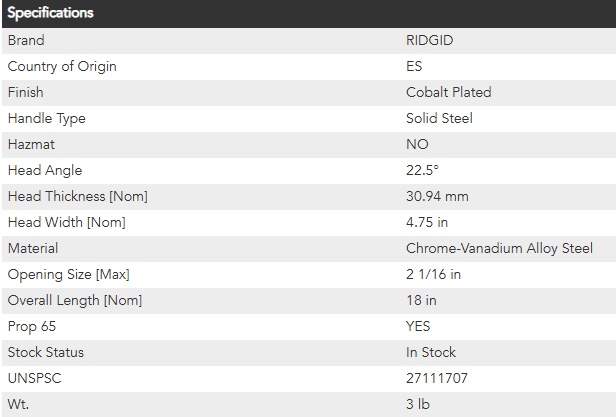The height and width of the screenshot is (417, 616).
Task: Click the Head Width [Nom] label
Action: pos(66,222)
